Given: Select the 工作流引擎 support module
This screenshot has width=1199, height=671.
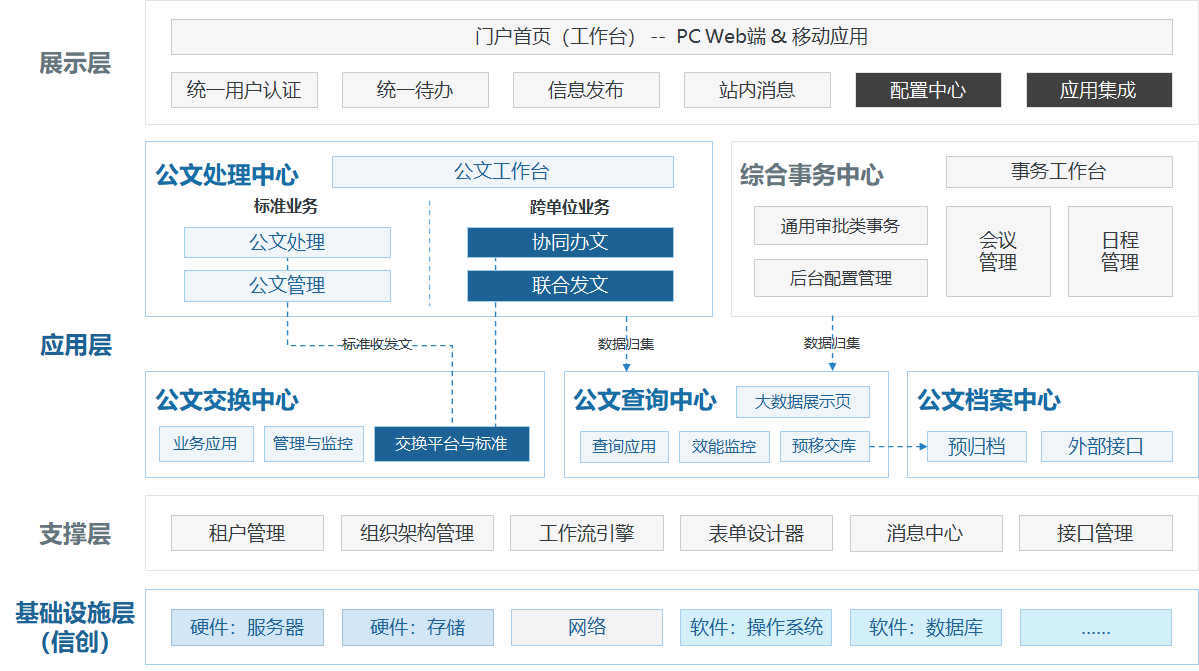Looking at the screenshot, I should click(x=586, y=533).
